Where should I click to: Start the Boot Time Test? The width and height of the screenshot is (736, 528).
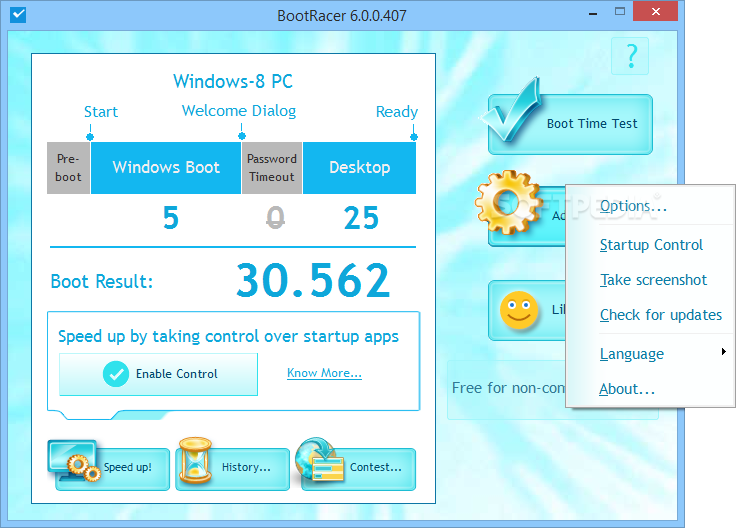570,124
